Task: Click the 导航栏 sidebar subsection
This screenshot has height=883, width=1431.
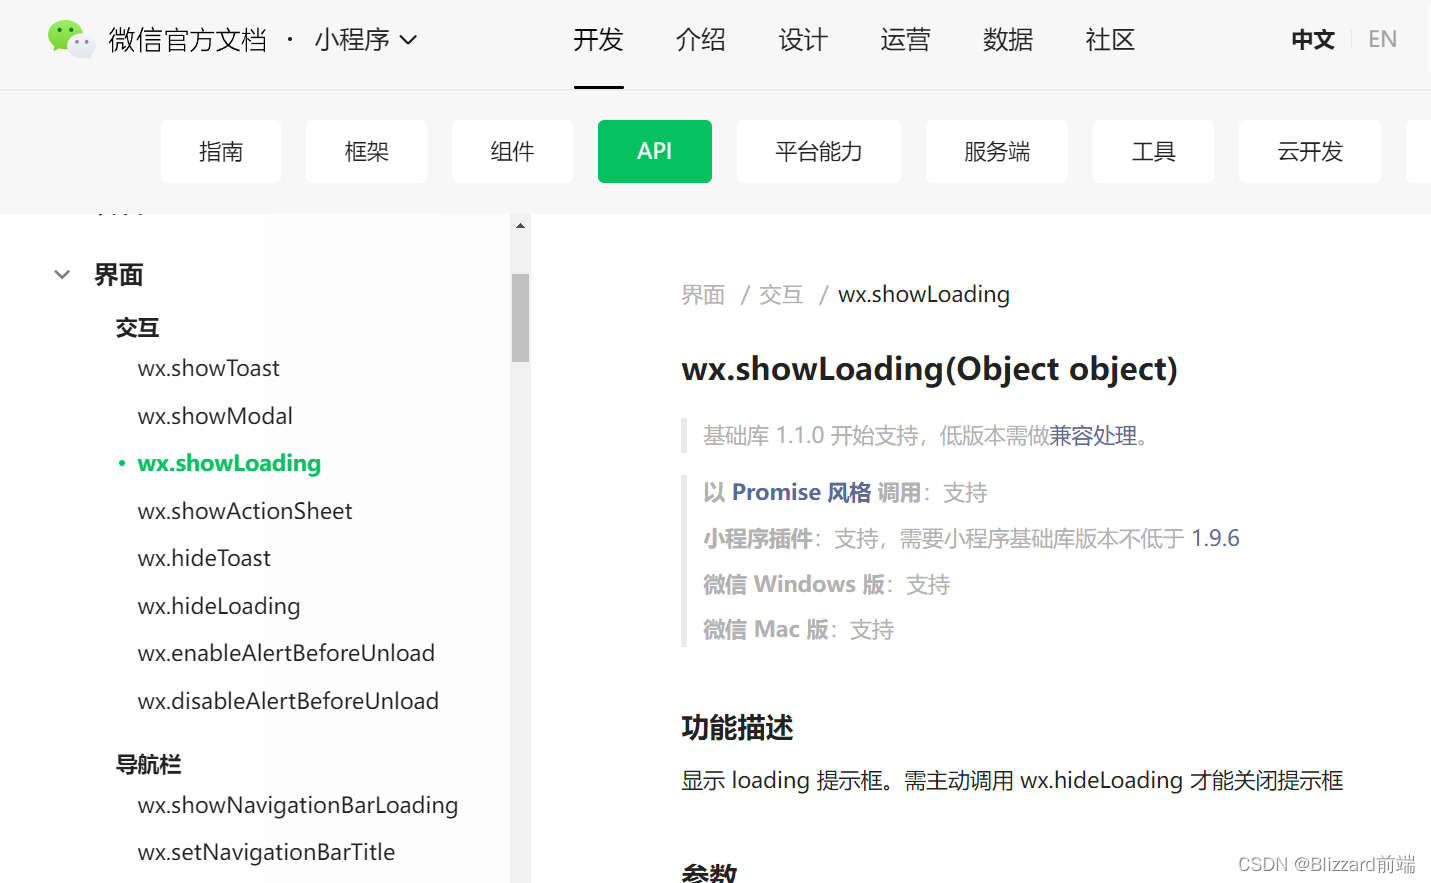Action: [149, 765]
